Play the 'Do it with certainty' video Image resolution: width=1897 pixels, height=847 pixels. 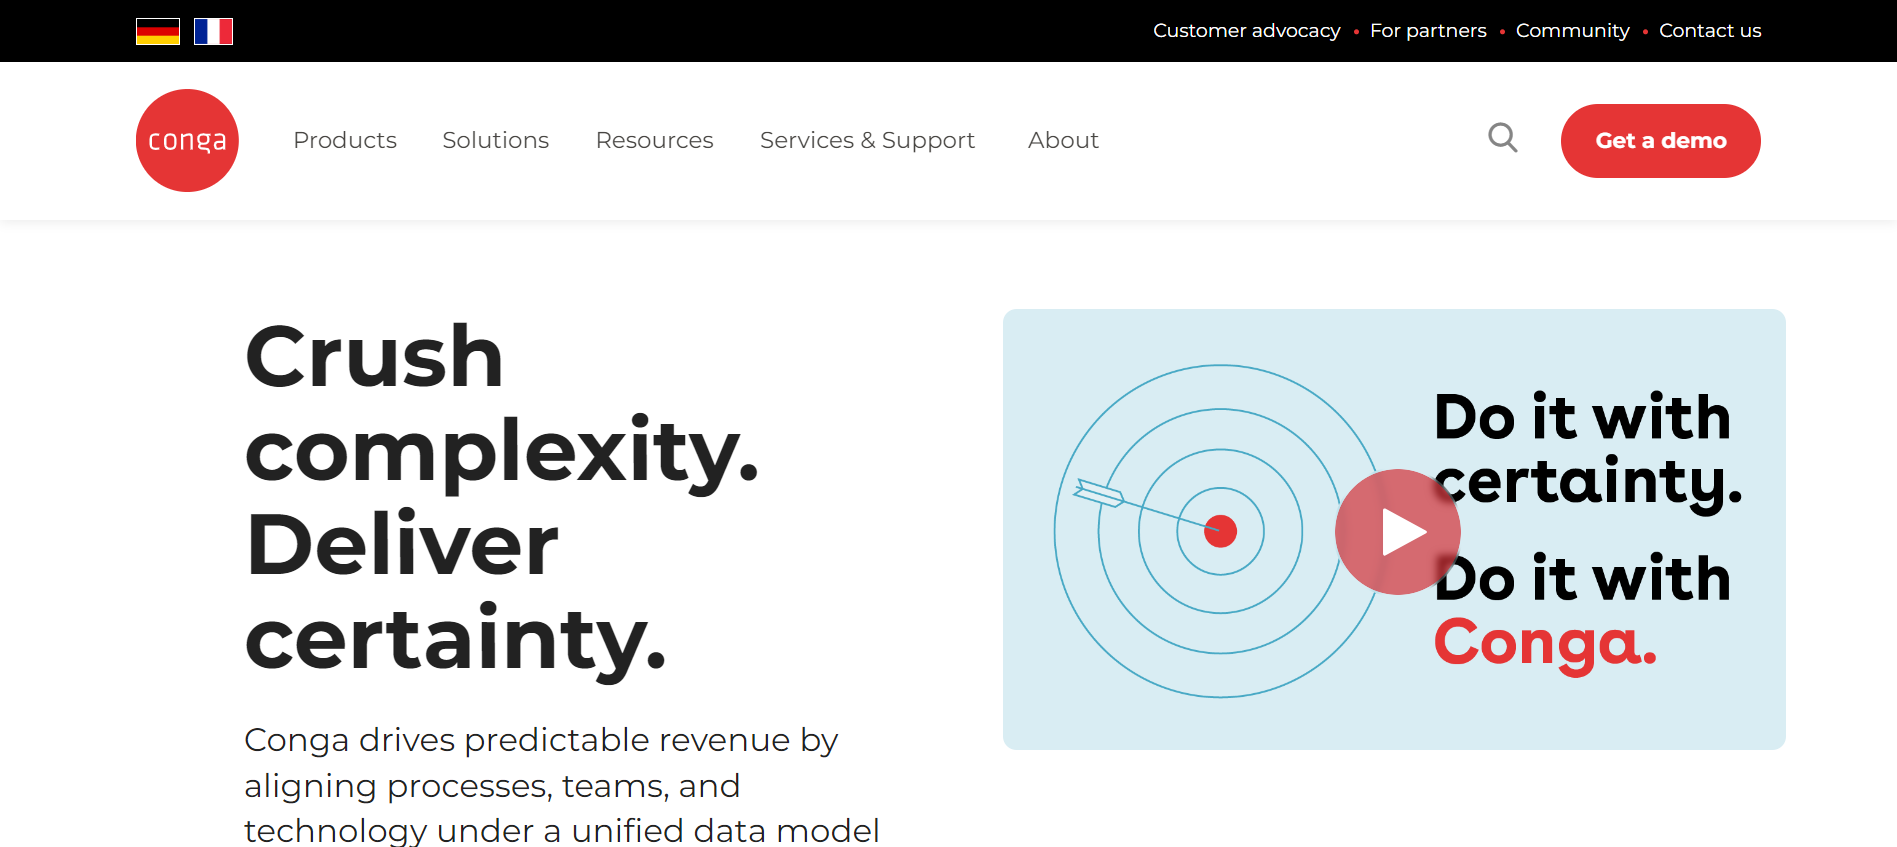pyautogui.click(x=1397, y=532)
